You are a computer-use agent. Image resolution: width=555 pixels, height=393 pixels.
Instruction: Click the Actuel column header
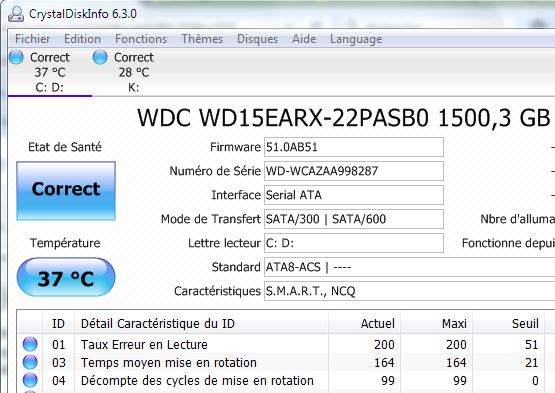click(x=365, y=323)
